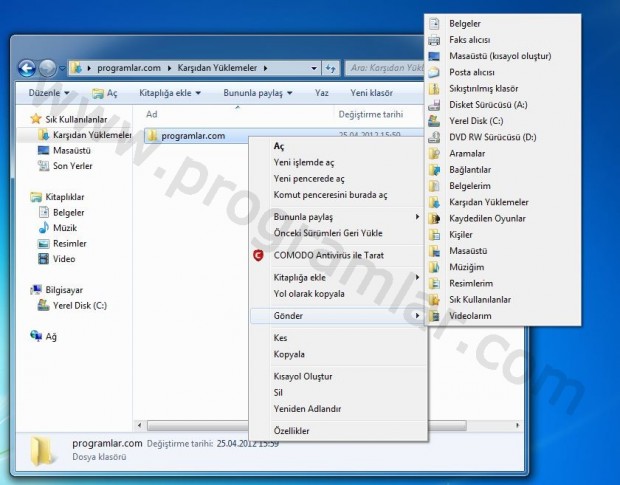Click the DVD RW Sürücüsü (D:) icon
620x485 pixels.
click(434, 137)
